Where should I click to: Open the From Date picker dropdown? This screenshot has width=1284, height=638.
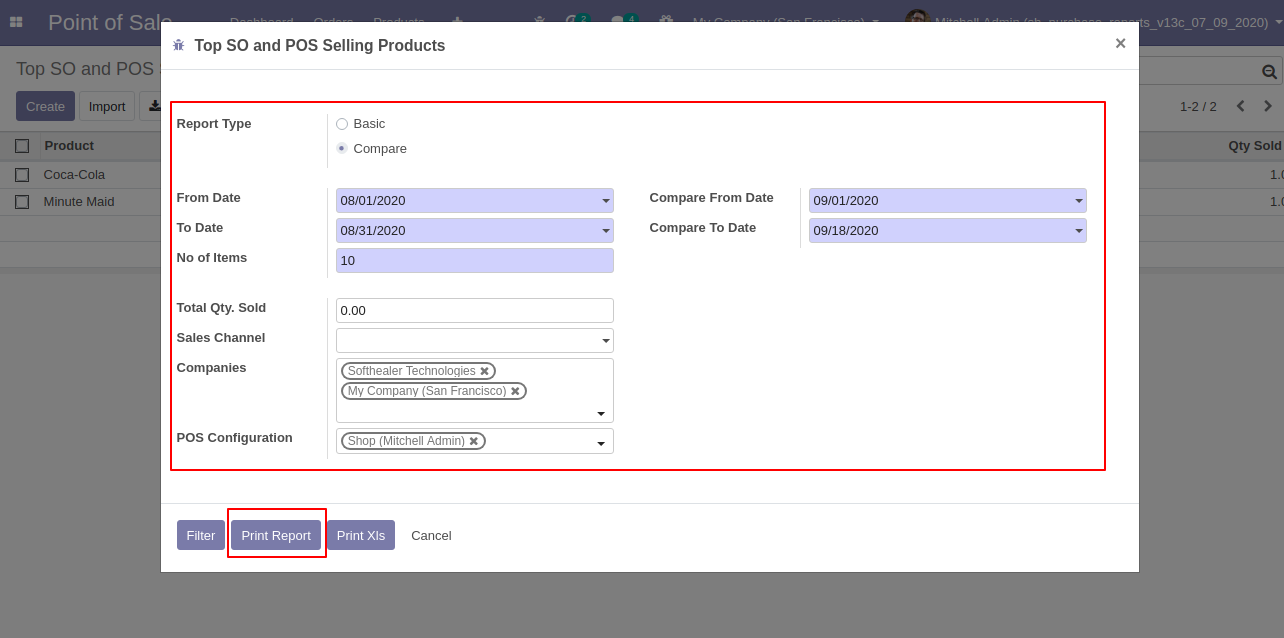(605, 201)
